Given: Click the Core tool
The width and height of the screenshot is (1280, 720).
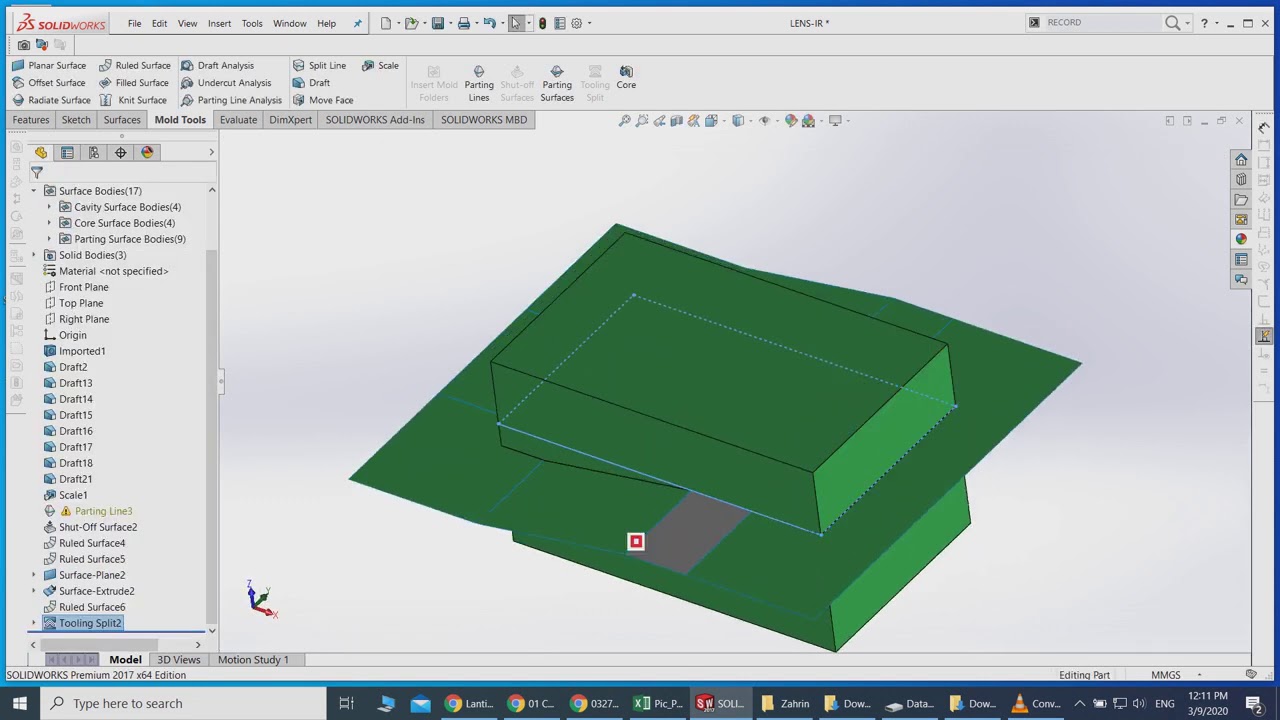Looking at the screenshot, I should click(626, 78).
